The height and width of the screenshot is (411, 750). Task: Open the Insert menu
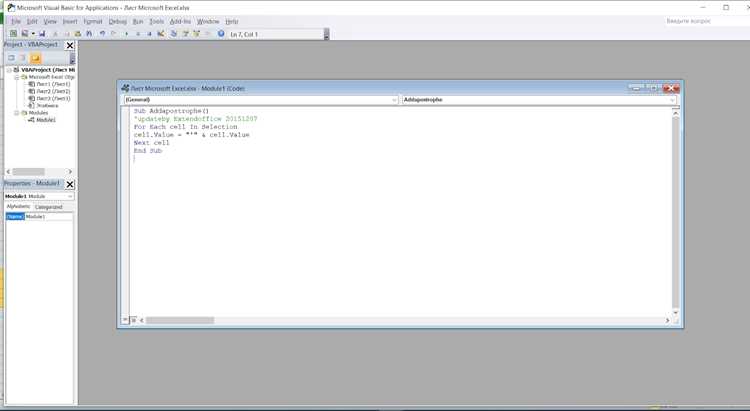tap(70, 22)
